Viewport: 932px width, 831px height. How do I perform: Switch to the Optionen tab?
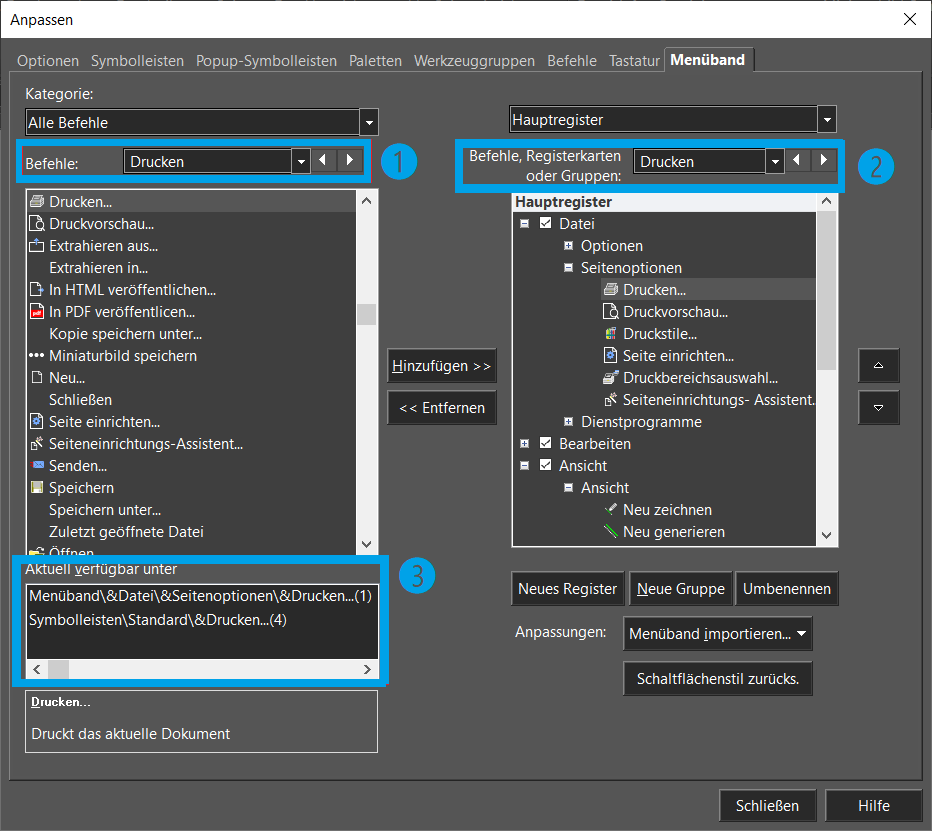(x=48, y=61)
